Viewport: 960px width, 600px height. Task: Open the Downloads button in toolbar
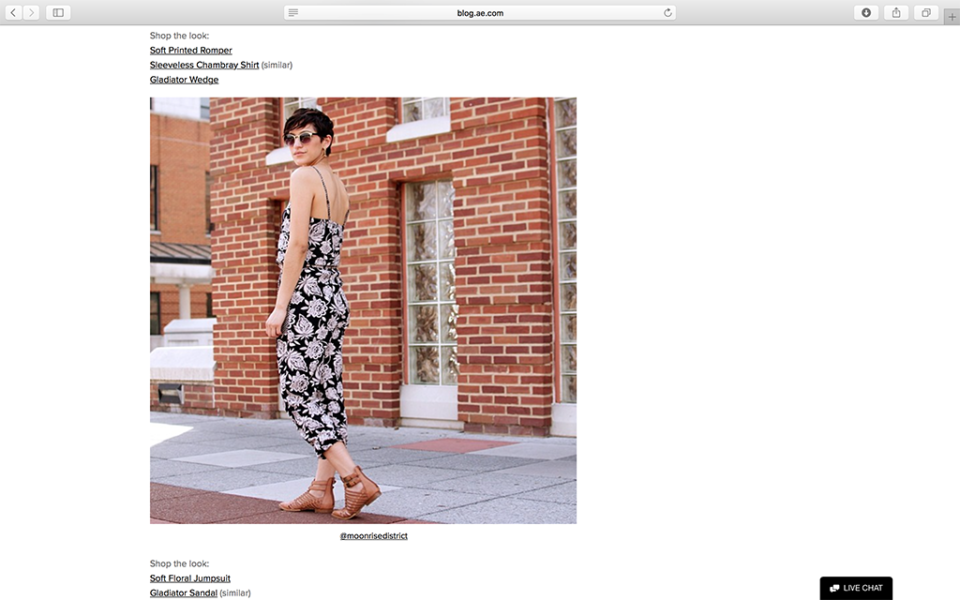[866, 12]
